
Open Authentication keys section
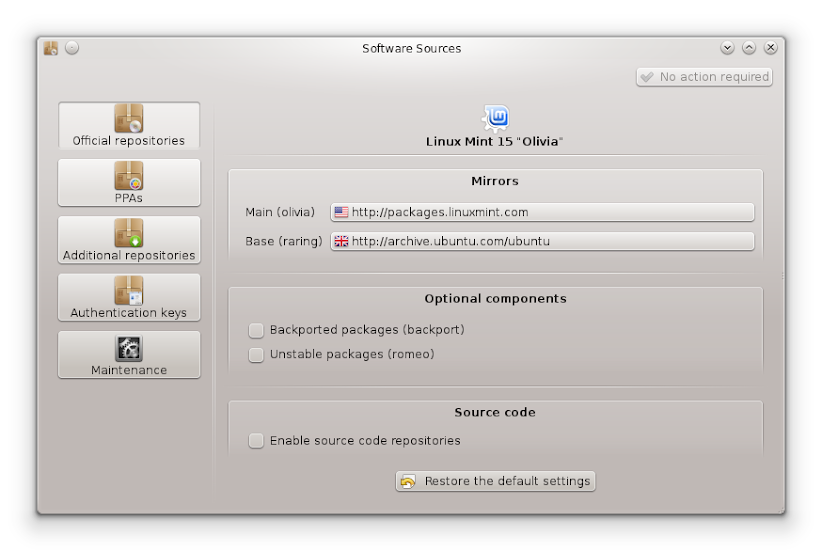(129, 297)
